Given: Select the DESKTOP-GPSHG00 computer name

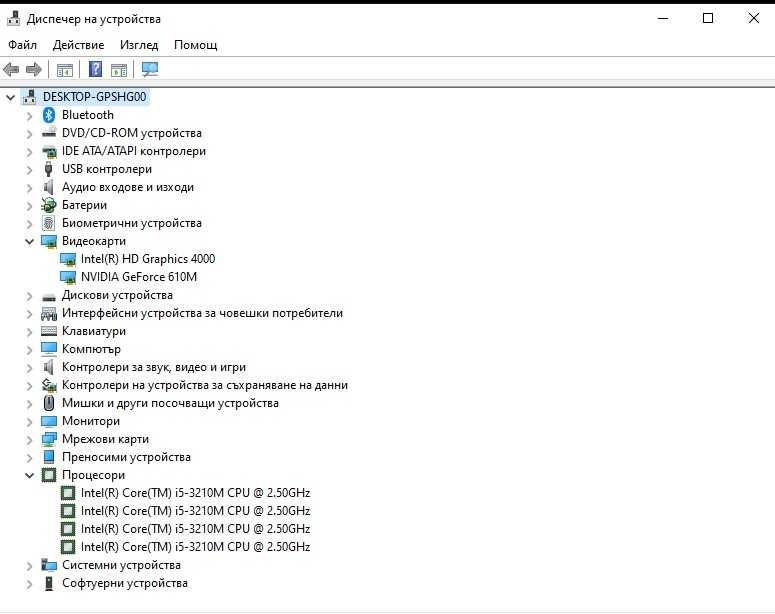Looking at the screenshot, I should (94, 97).
